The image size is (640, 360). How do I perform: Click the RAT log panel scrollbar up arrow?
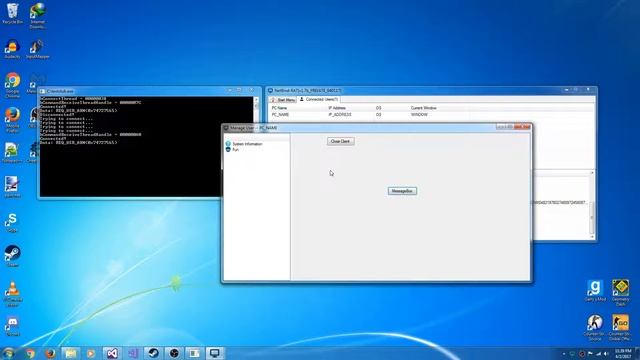click(x=592, y=173)
